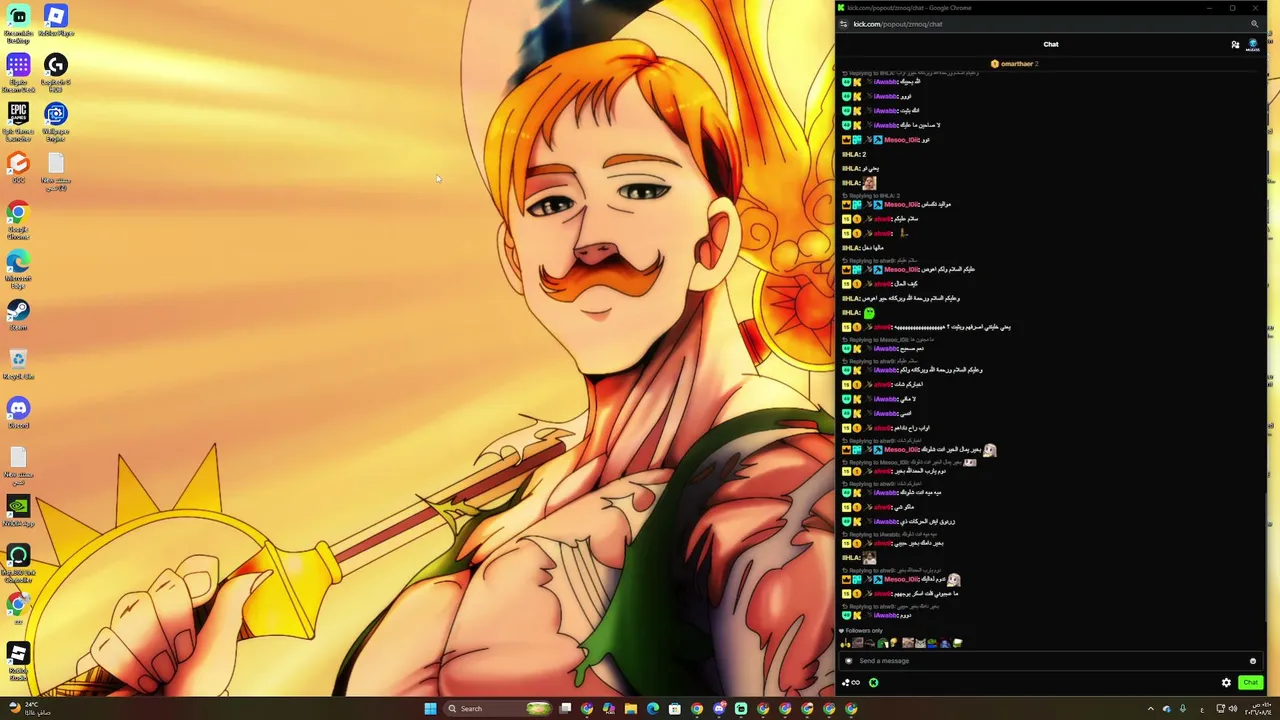
Task: Open Microsoft Store from the taskbar
Action: [x=675, y=709]
